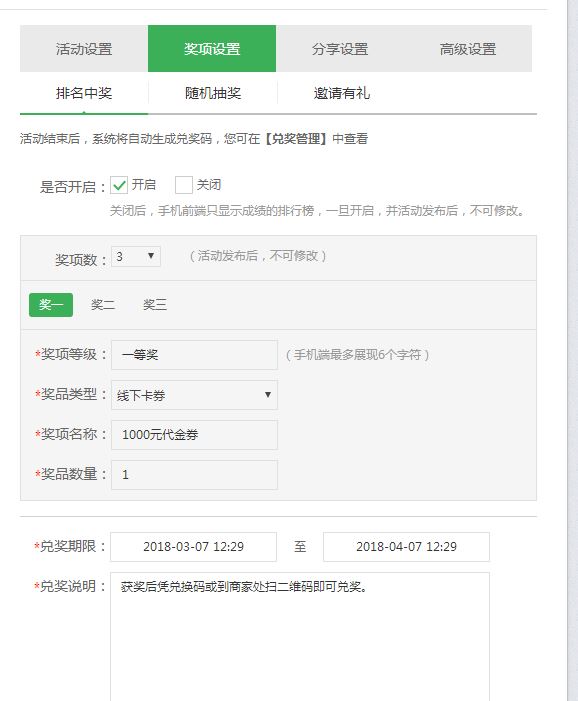Click the 奖项名称 field 1000元代金券
Viewport: 578px width, 701px height.
point(194,435)
